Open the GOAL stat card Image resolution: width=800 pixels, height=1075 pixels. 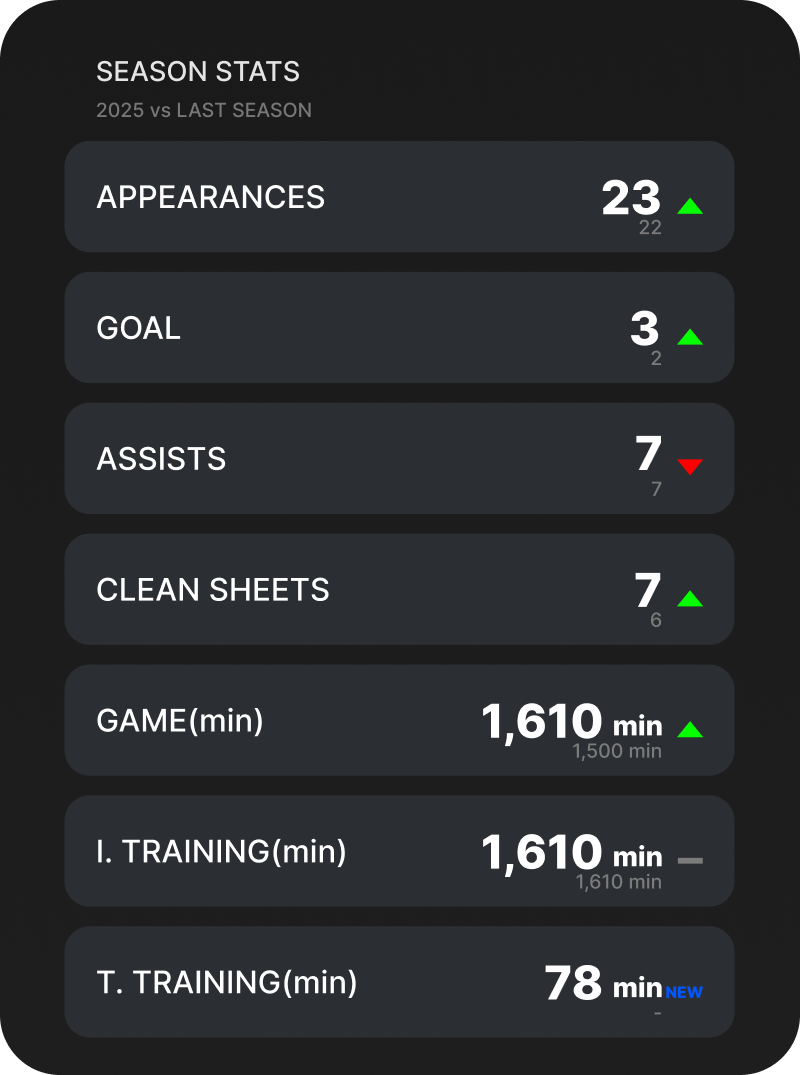400,328
